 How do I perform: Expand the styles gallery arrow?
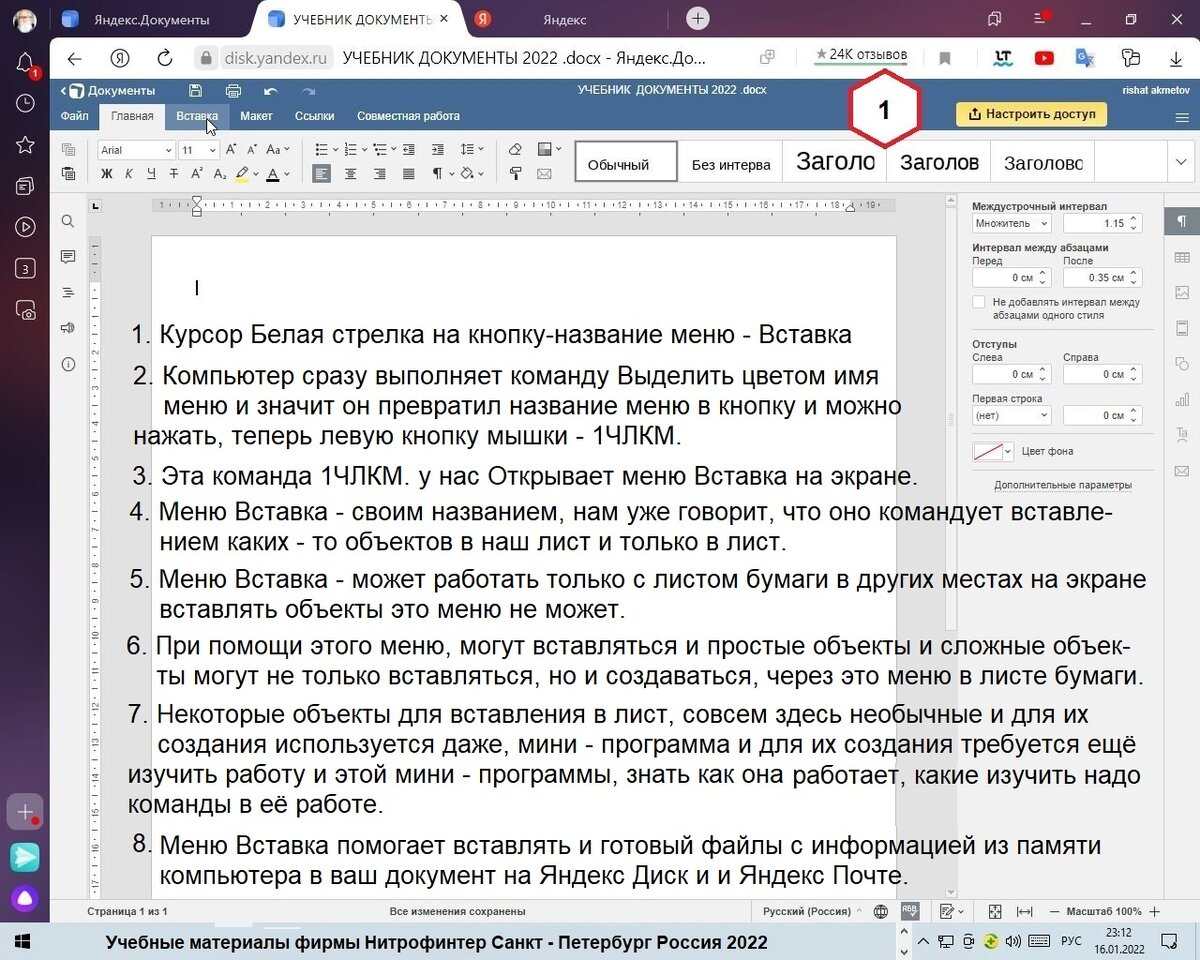pyautogui.click(x=1182, y=162)
